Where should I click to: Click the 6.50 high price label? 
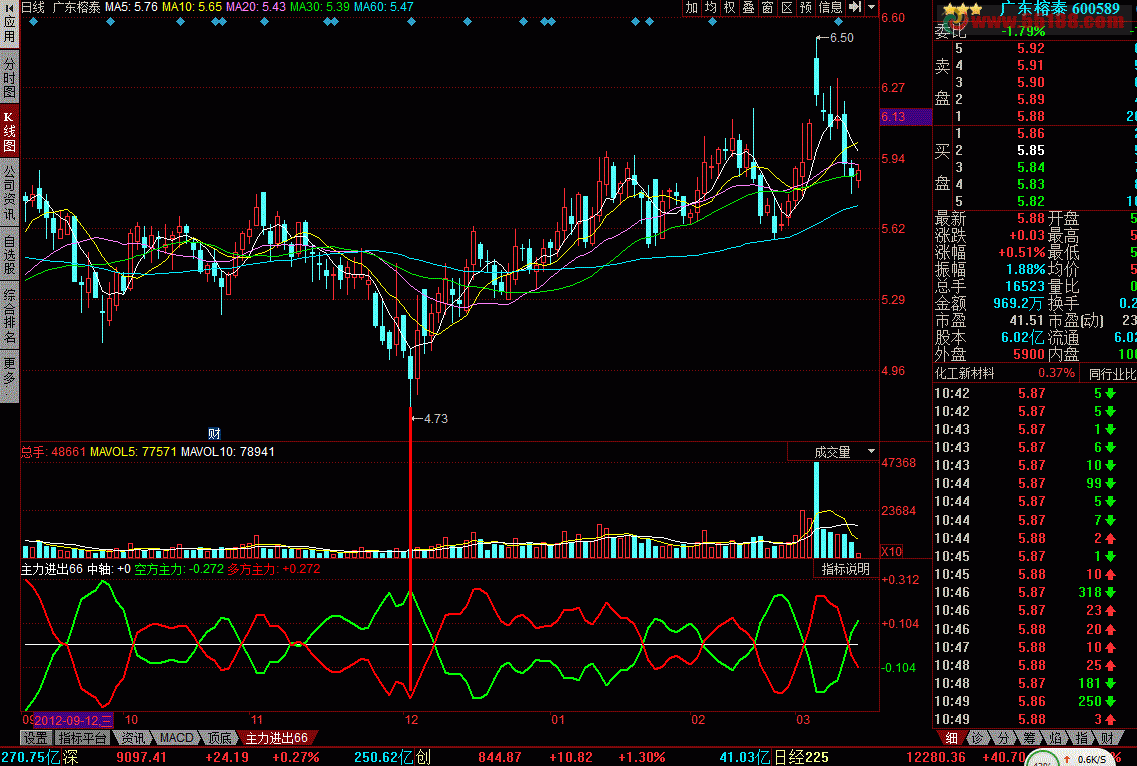tap(841, 38)
